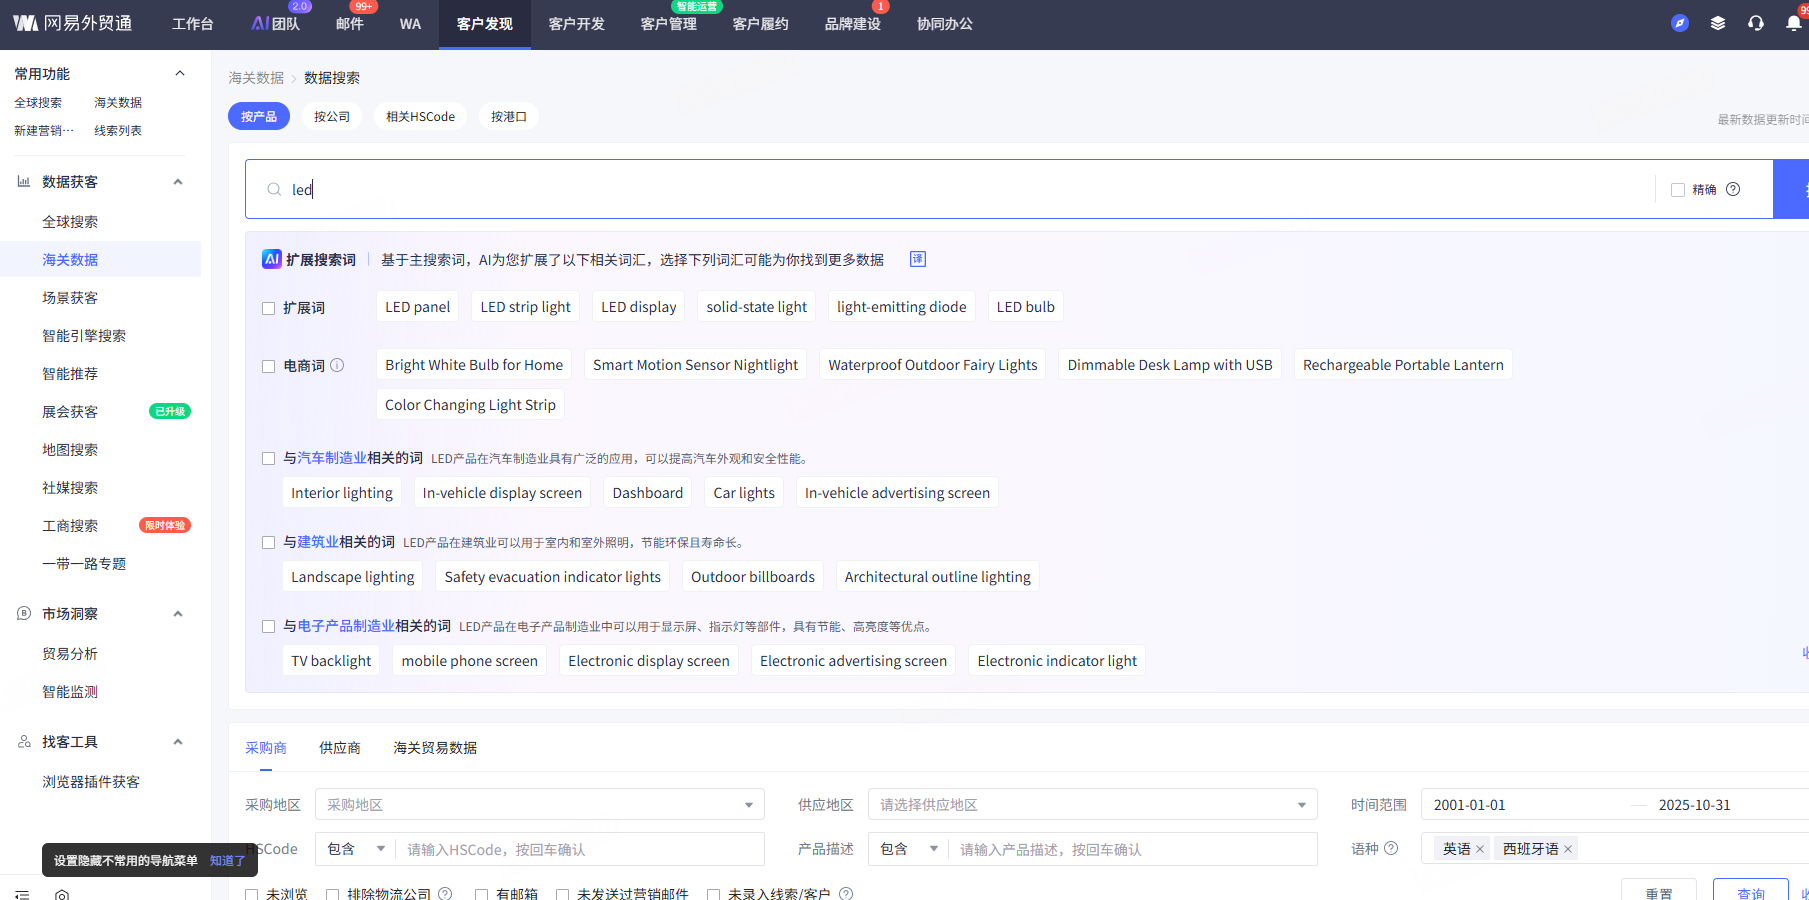Open the 采购地区 dropdown
This screenshot has height=900, width=1809.
coord(539,805)
